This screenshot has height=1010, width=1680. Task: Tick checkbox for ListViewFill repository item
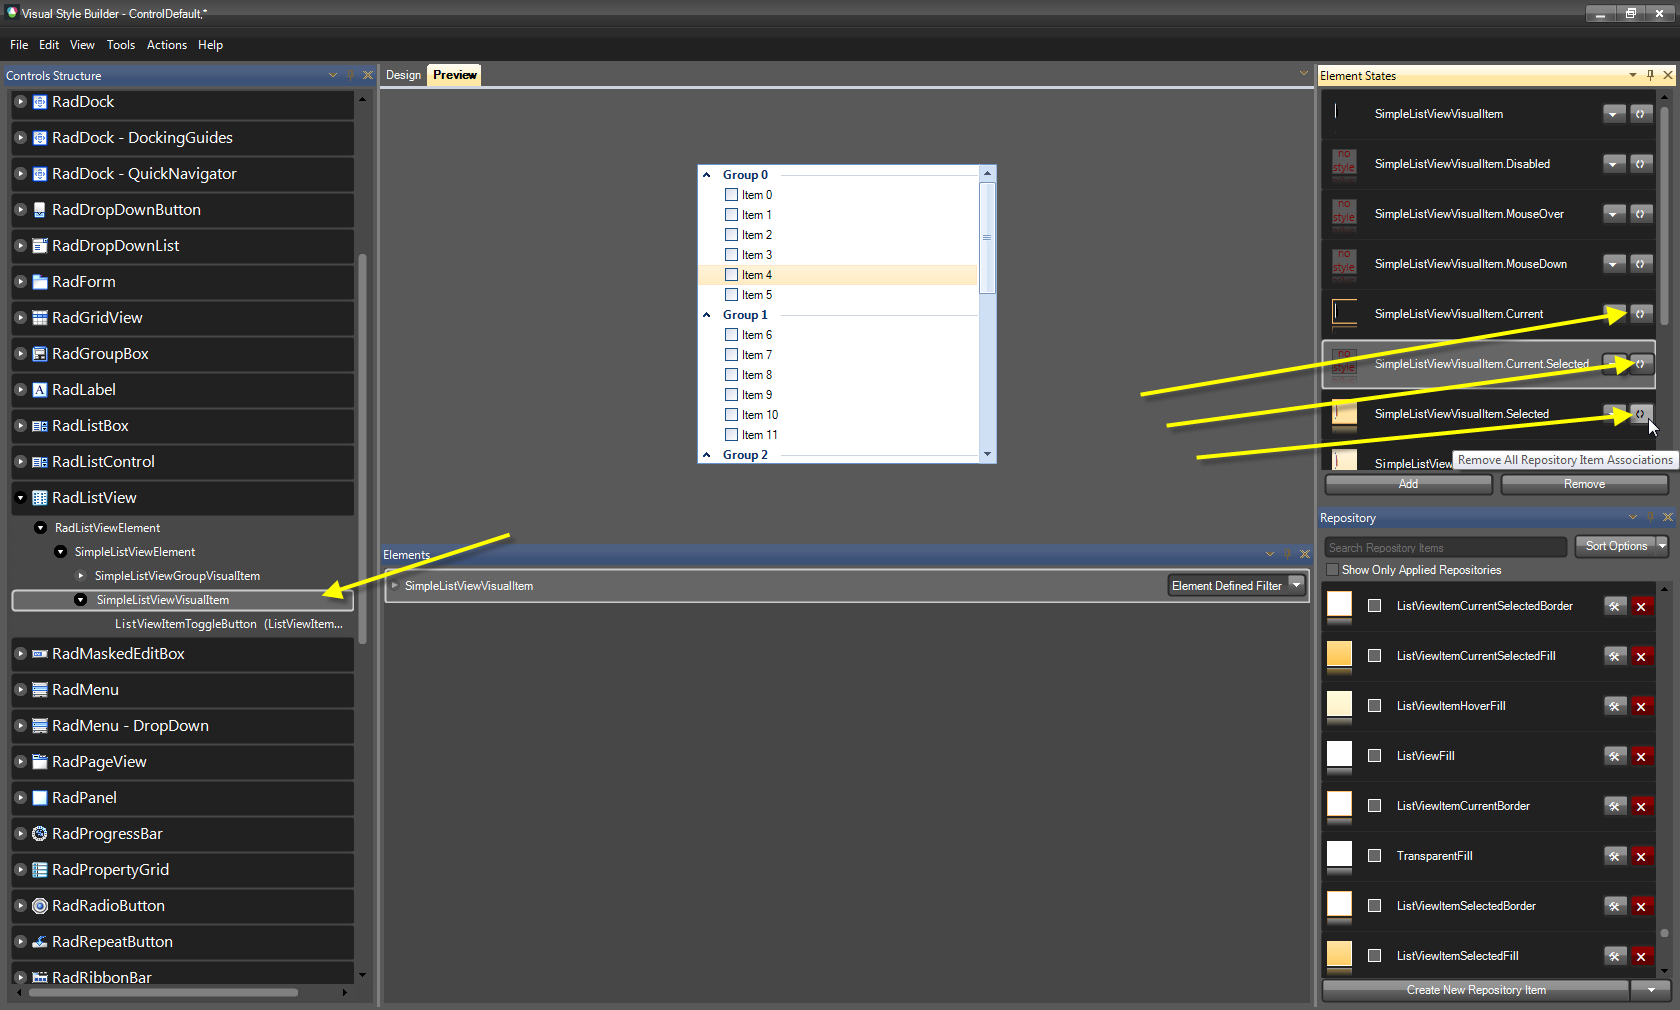(x=1375, y=756)
